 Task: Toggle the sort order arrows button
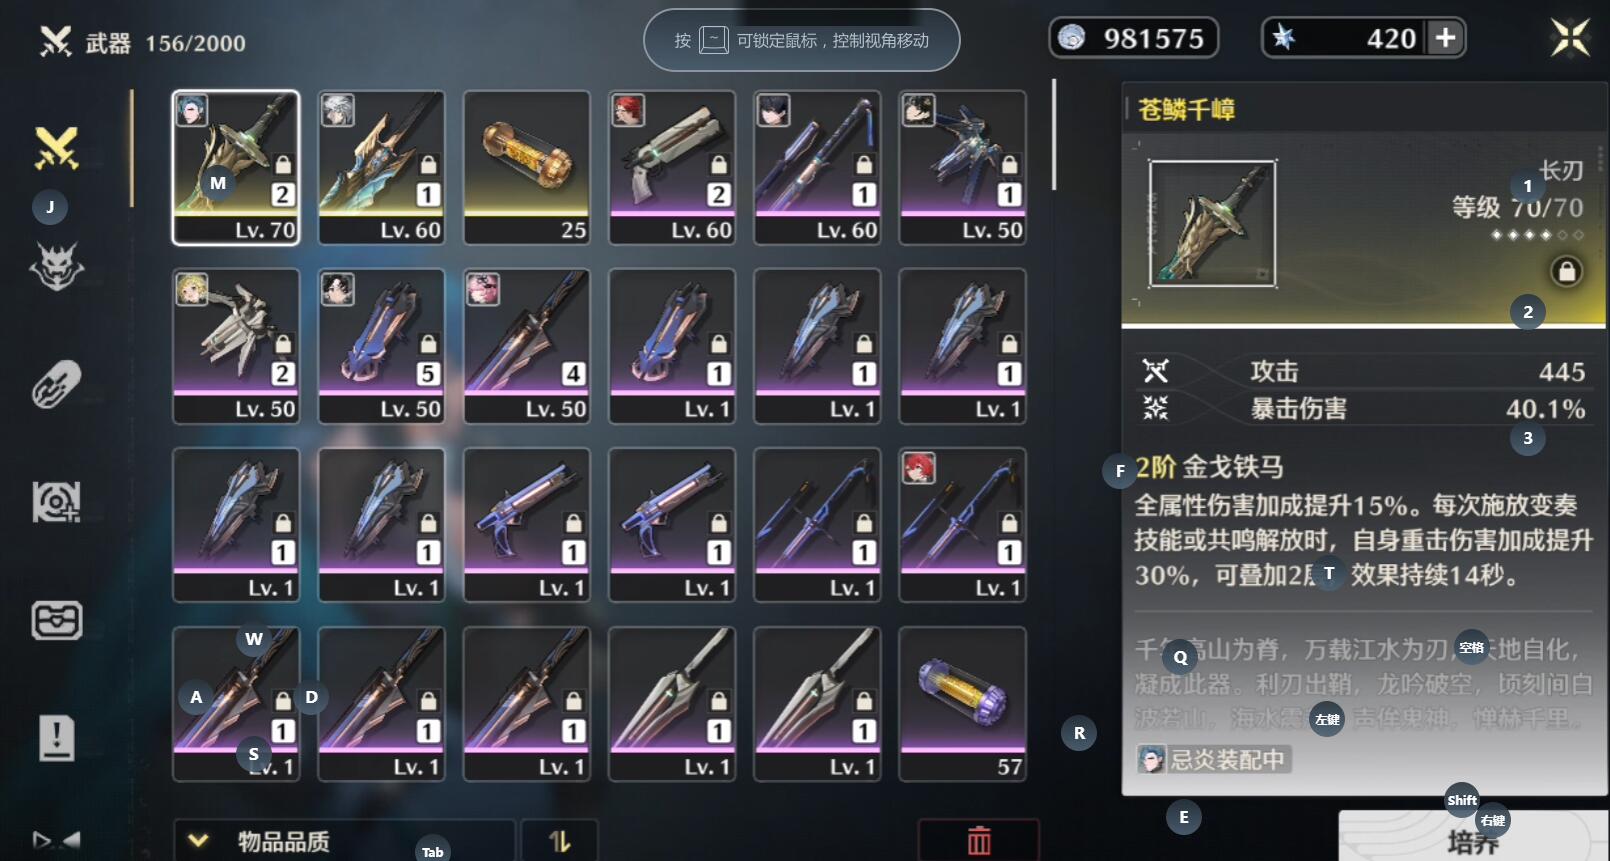click(560, 841)
